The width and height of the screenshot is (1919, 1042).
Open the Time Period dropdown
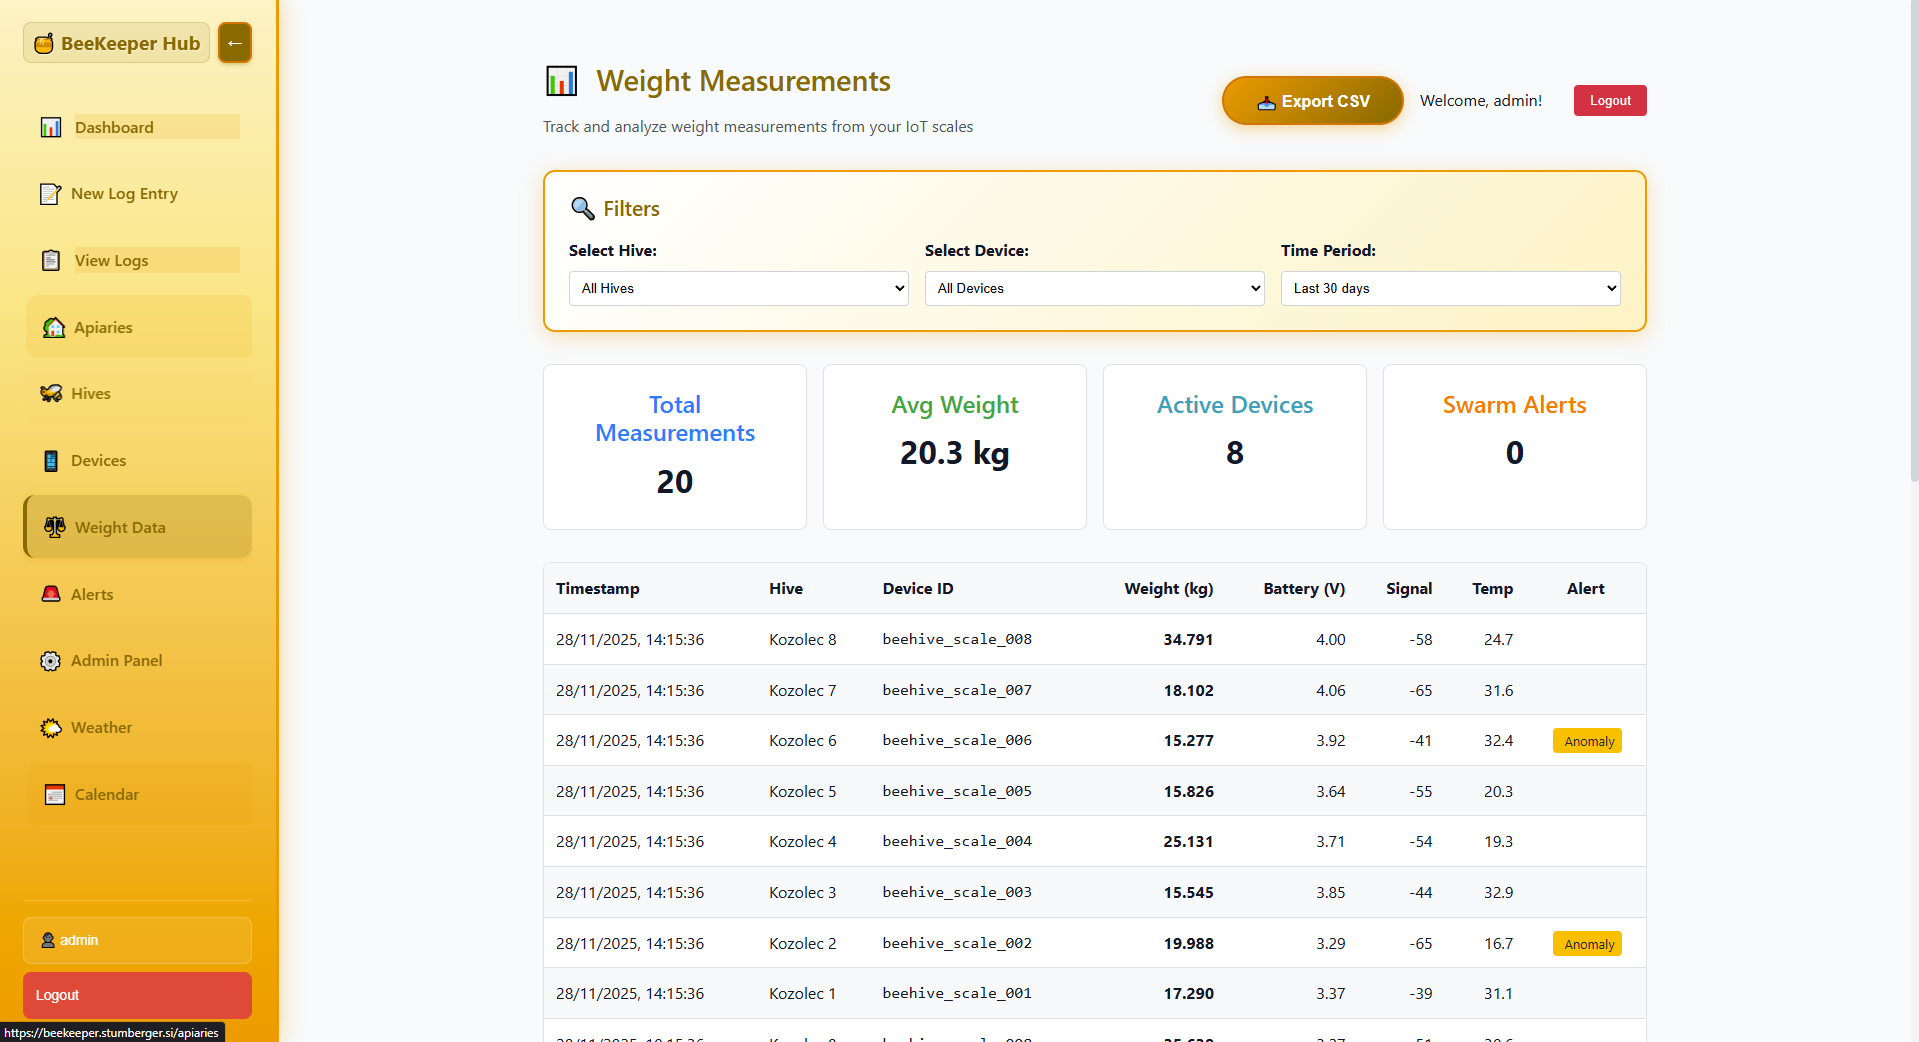coord(1451,288)
